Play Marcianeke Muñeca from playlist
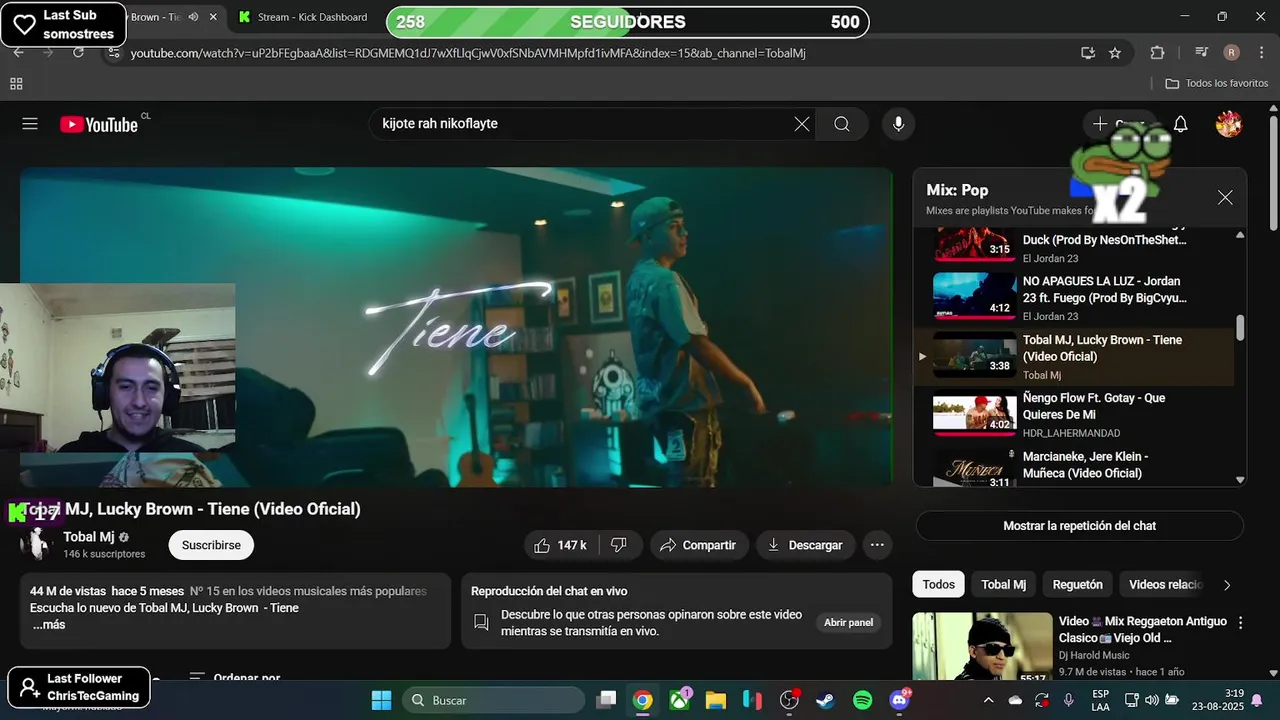Screen dimensions: 1280x720 [x=1073, y=466]
